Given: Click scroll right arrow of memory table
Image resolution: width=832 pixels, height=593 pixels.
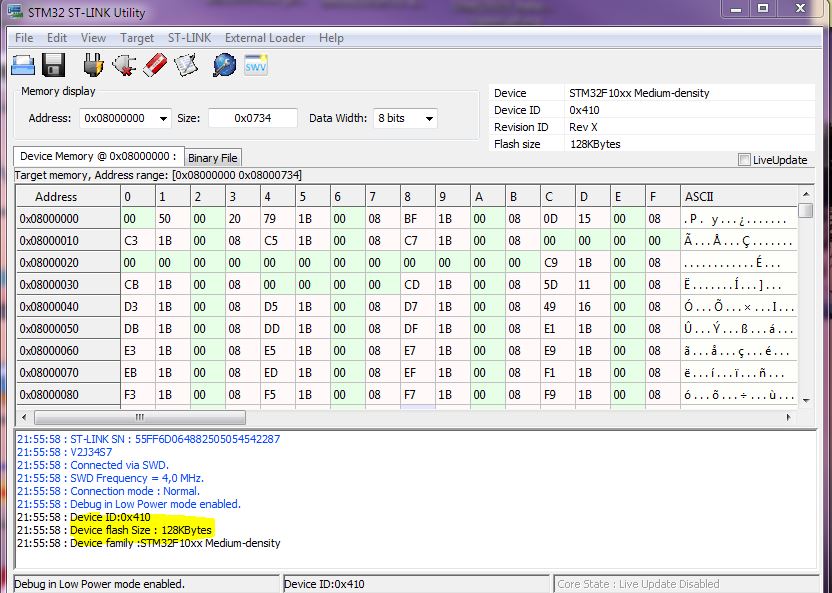Looking at the screenshot, I should (788, 417).
